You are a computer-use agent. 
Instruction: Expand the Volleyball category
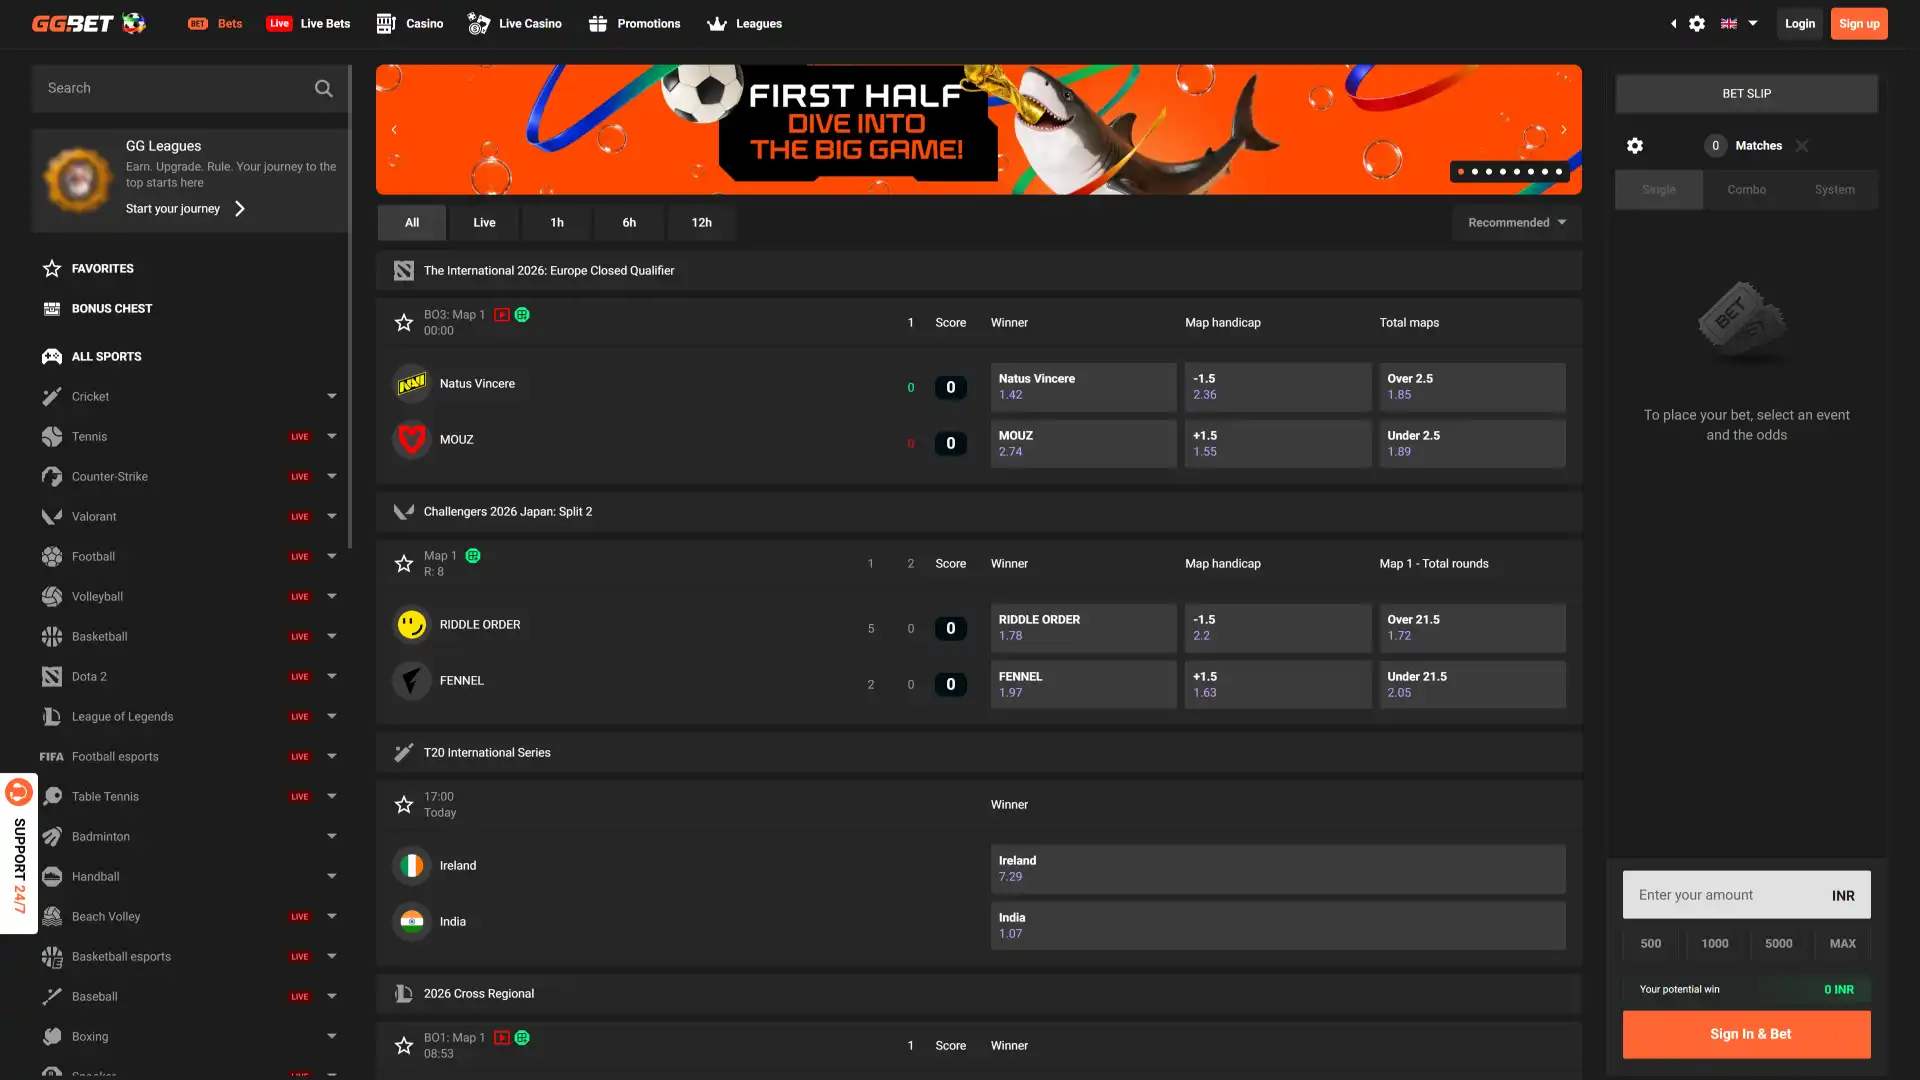[x=332, y=596]
